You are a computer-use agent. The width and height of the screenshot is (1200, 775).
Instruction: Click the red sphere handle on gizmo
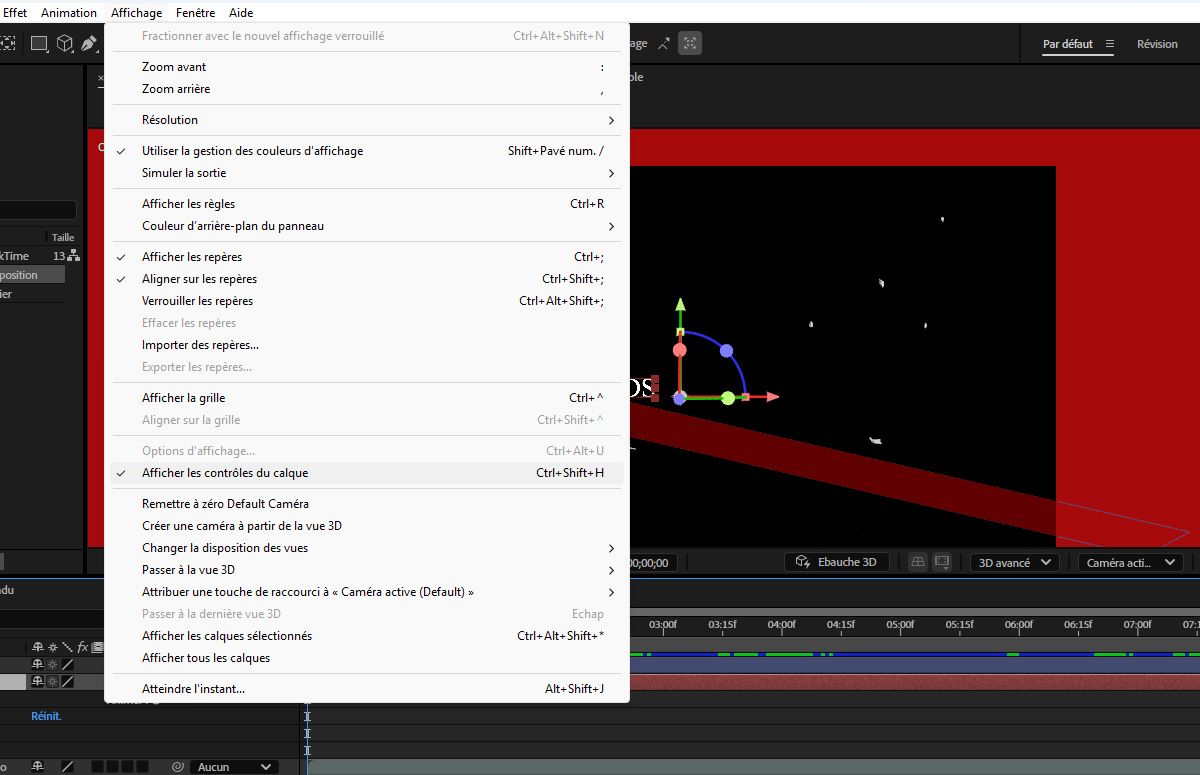point(680,350)
